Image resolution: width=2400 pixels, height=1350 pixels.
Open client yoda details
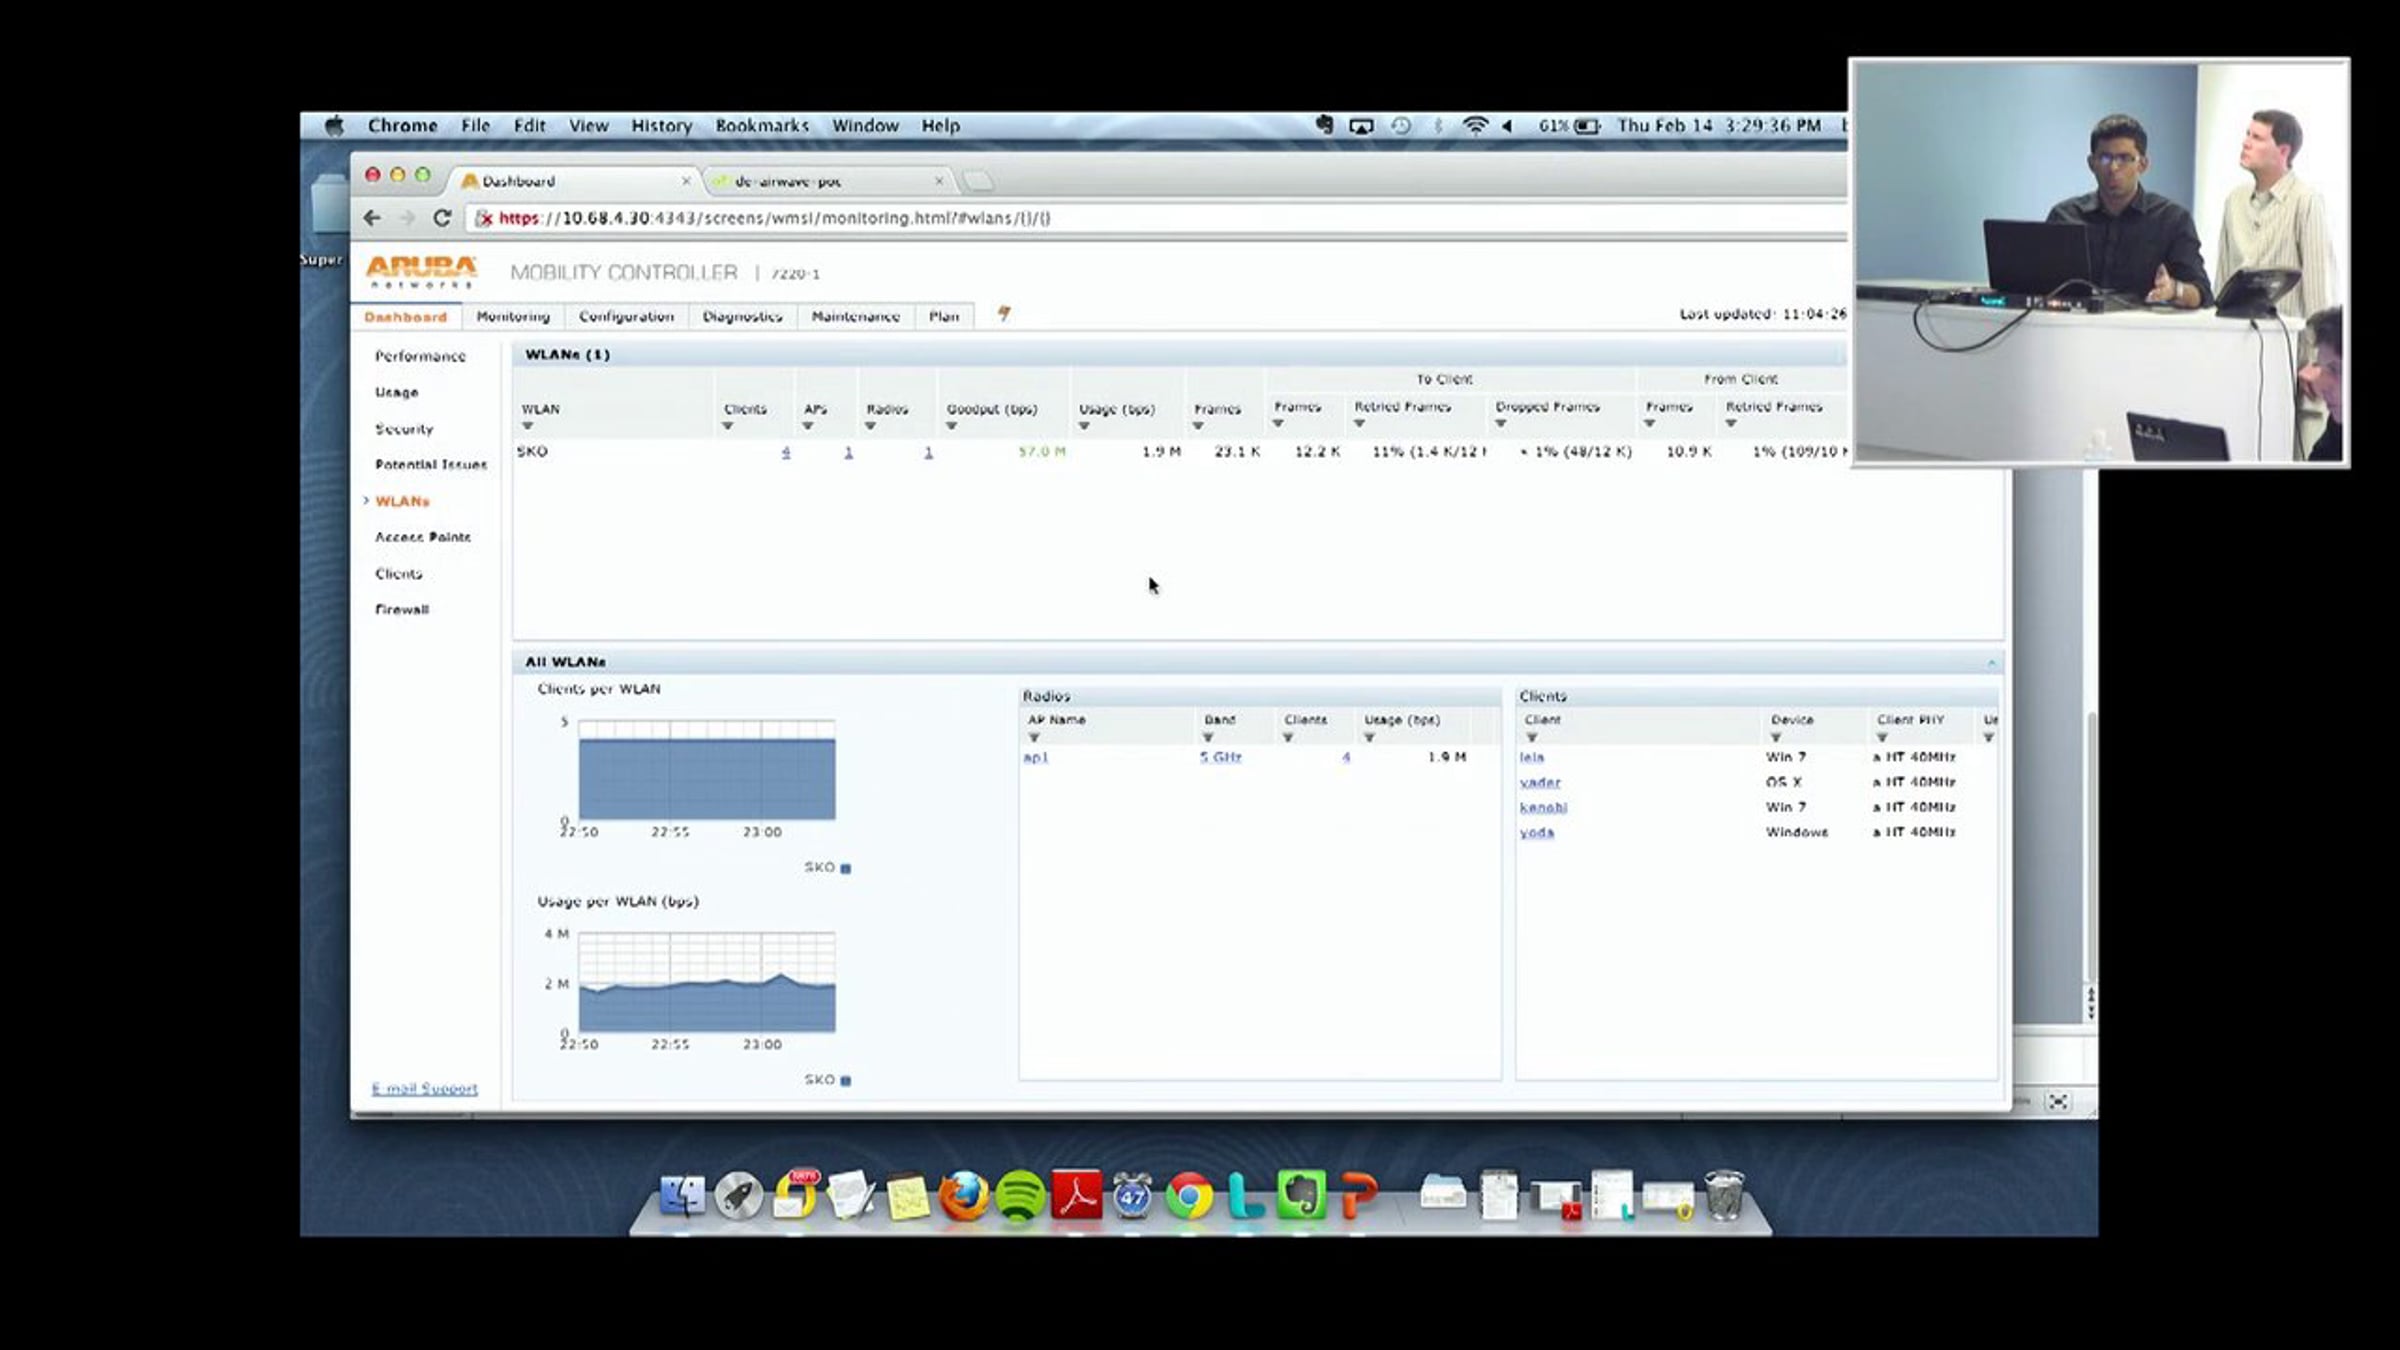pyautogui.click(x=1537, y=832)
